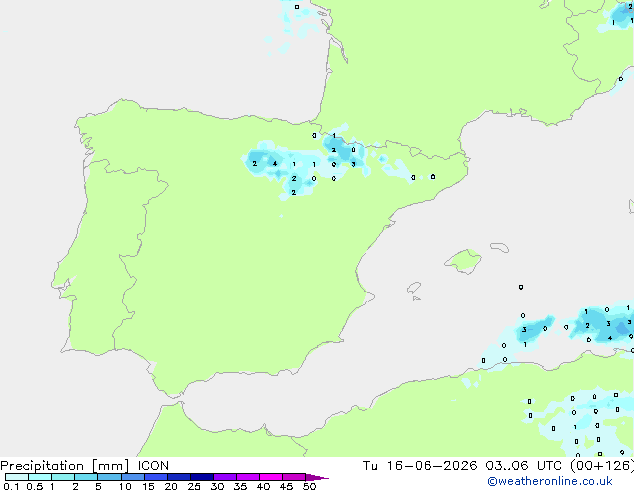Click the "4" precipitation value in northern Spain
This screenshot has height=490, width=634.
tap(275, 164)
